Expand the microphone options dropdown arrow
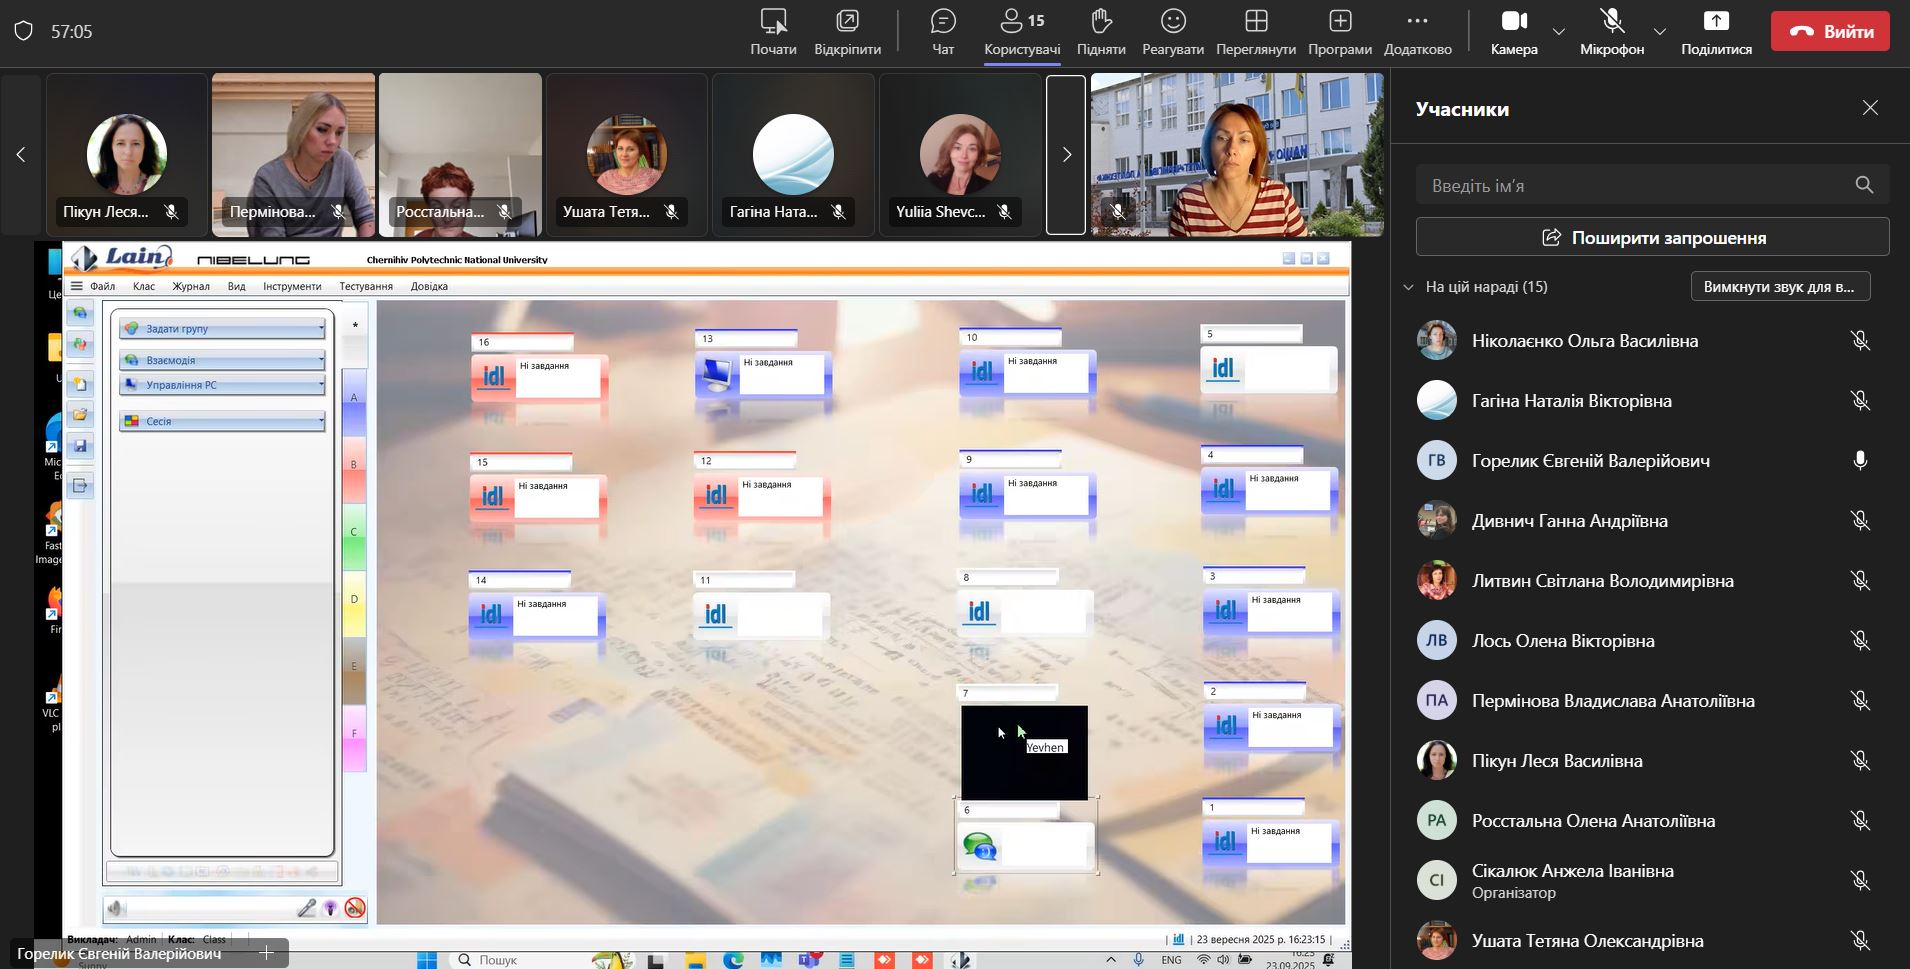 click(x=1660, y=32)
